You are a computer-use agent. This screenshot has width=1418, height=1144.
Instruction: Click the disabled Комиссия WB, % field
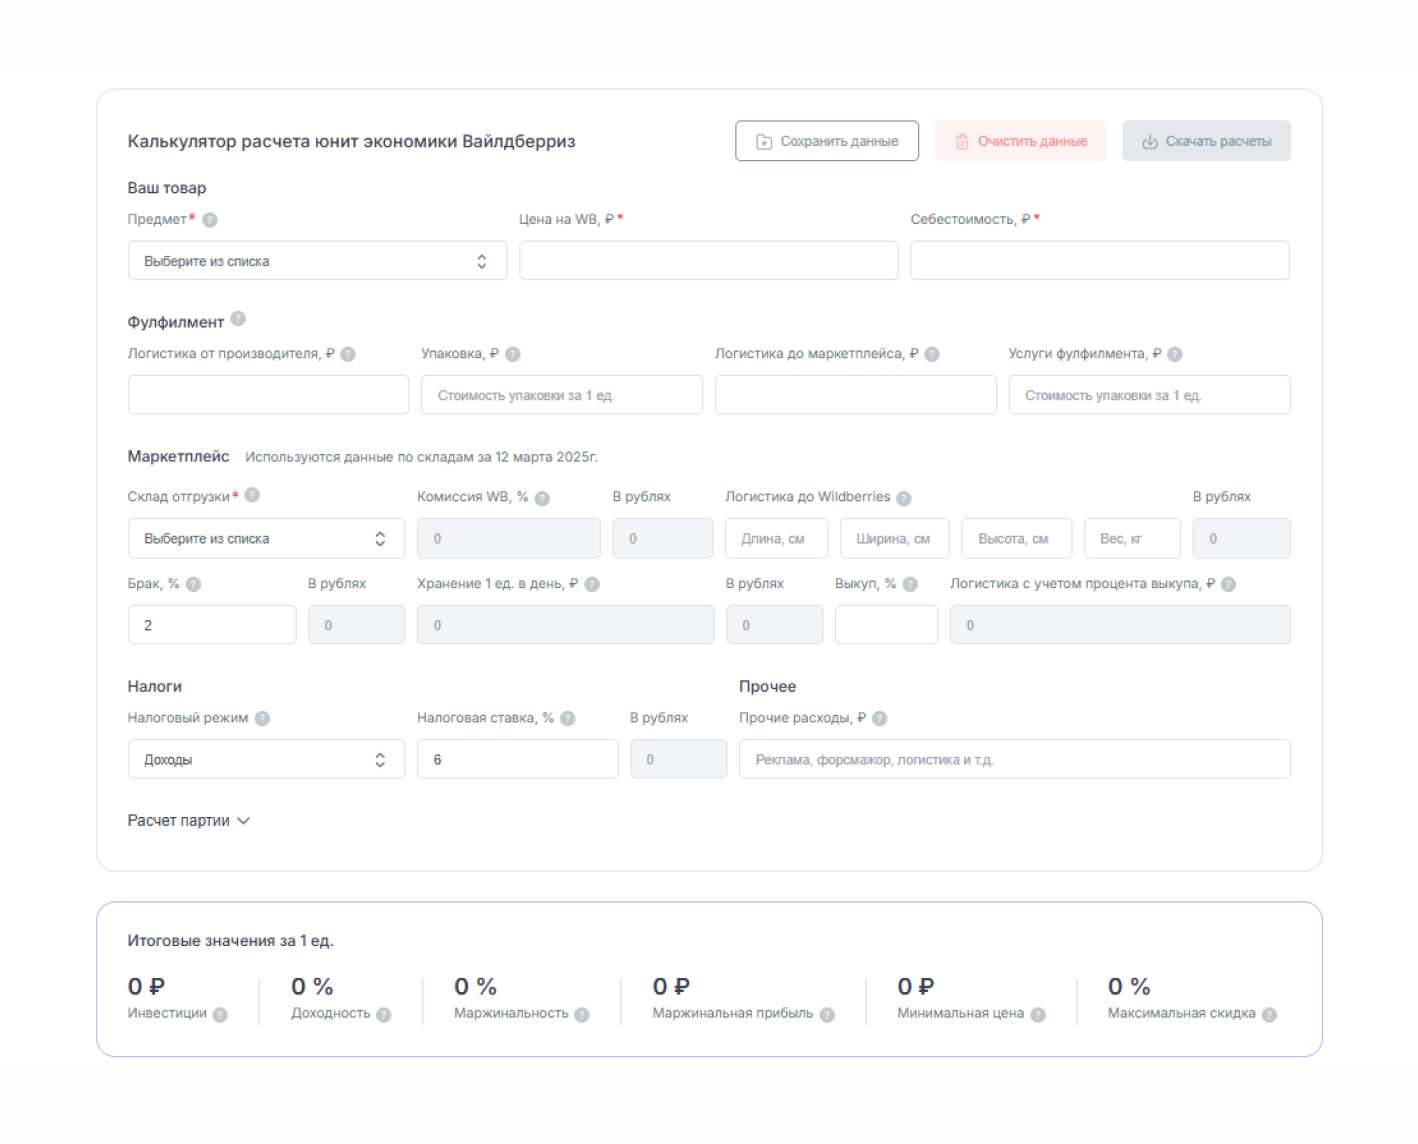pos(509,539)
